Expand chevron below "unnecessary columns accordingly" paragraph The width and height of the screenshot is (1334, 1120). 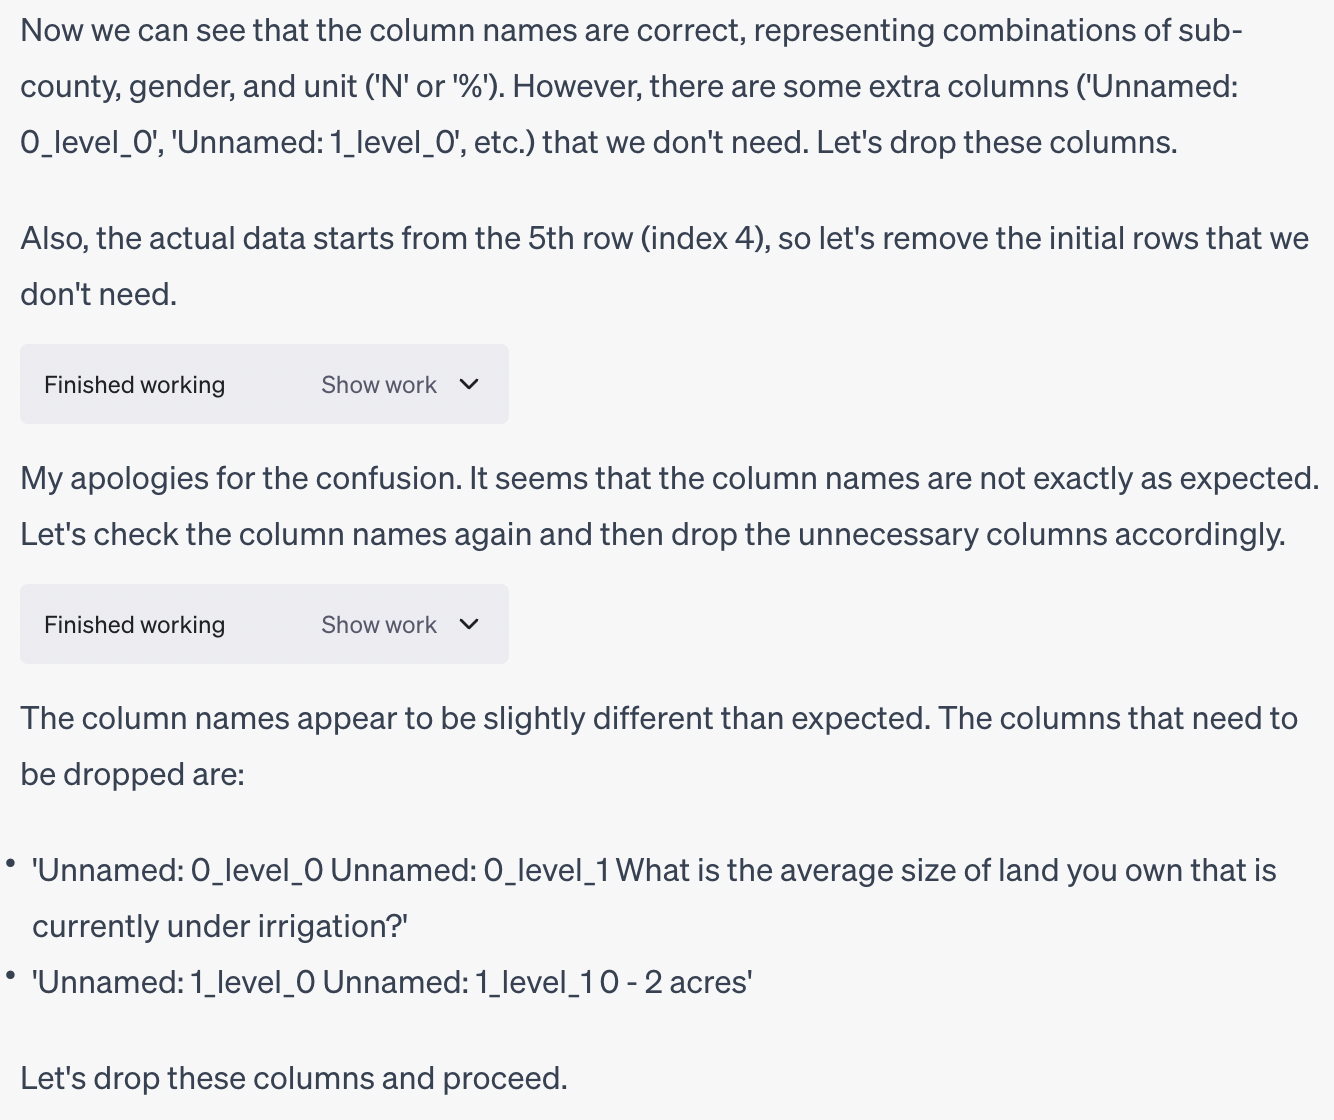coord(469,624)
